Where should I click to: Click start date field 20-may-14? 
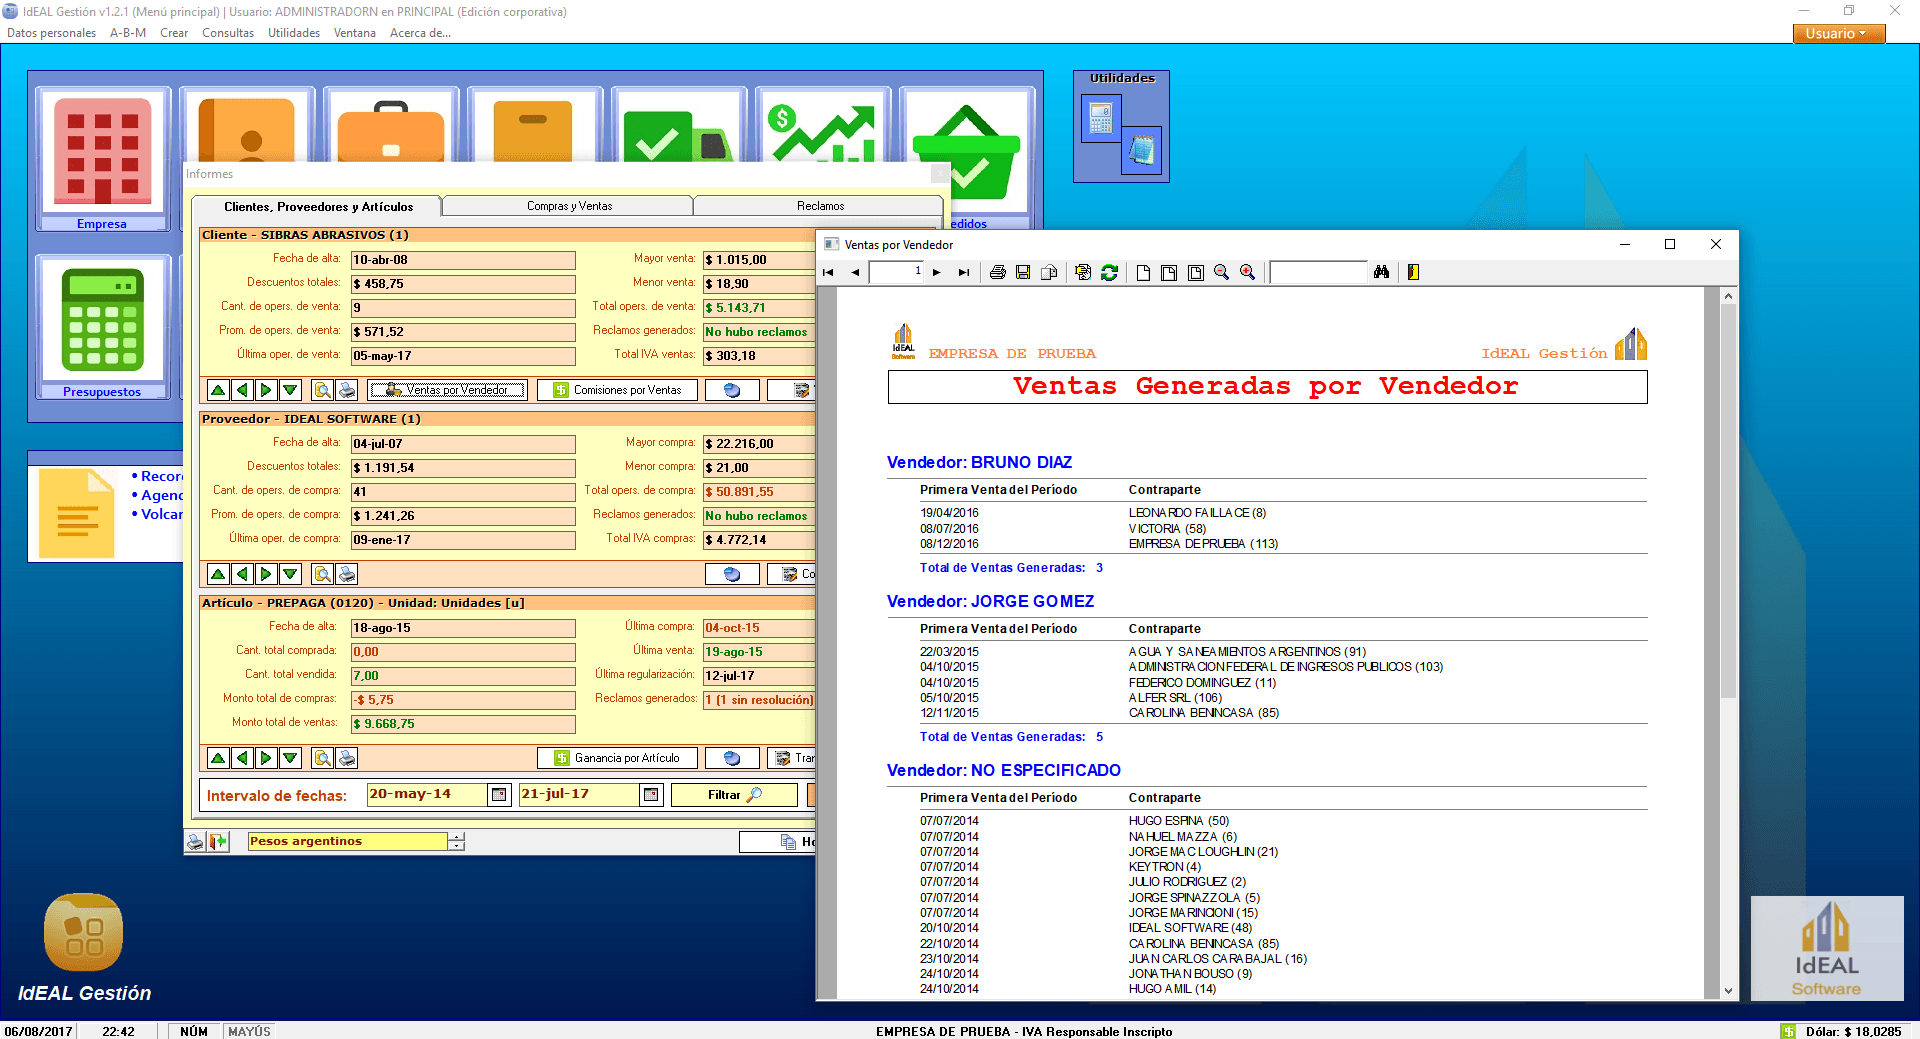coord(427,794)
